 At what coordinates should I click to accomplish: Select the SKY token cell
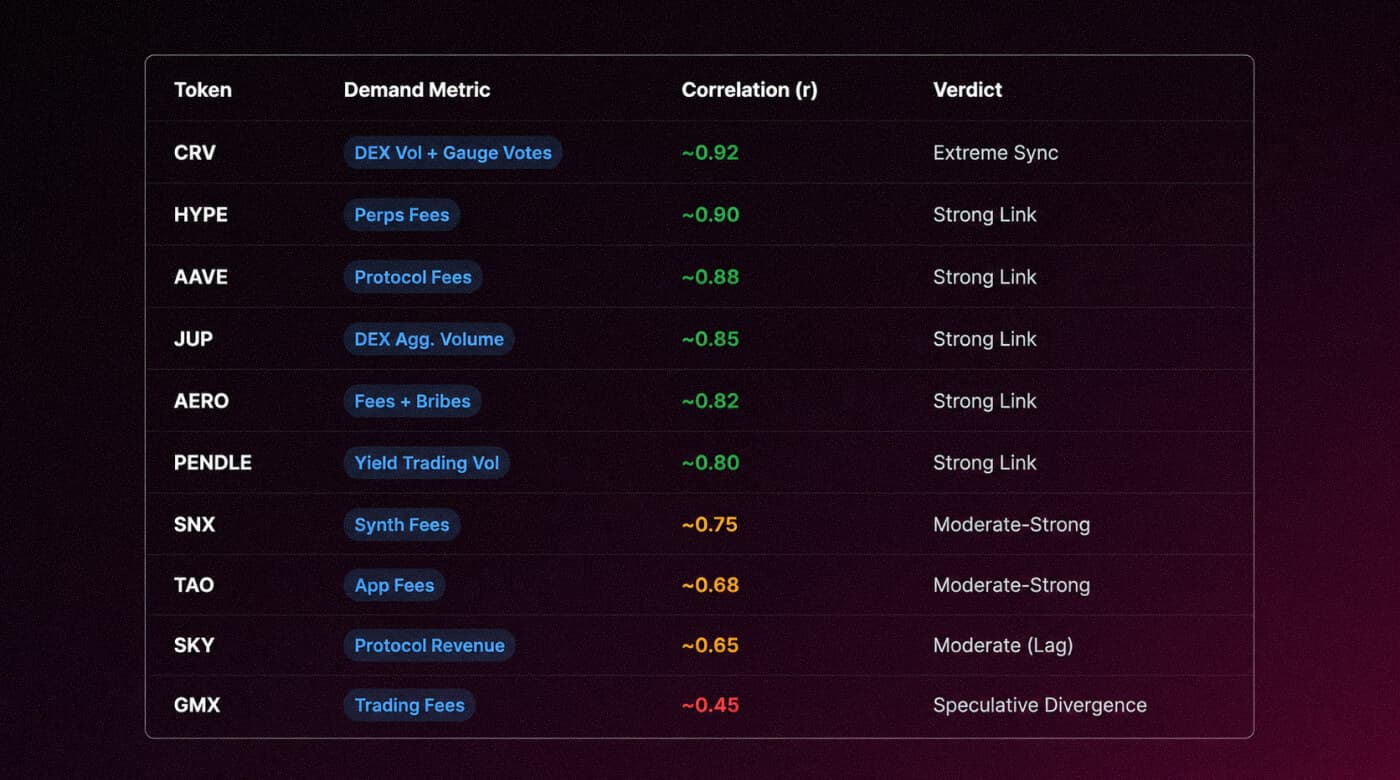[x=194, y=645]
